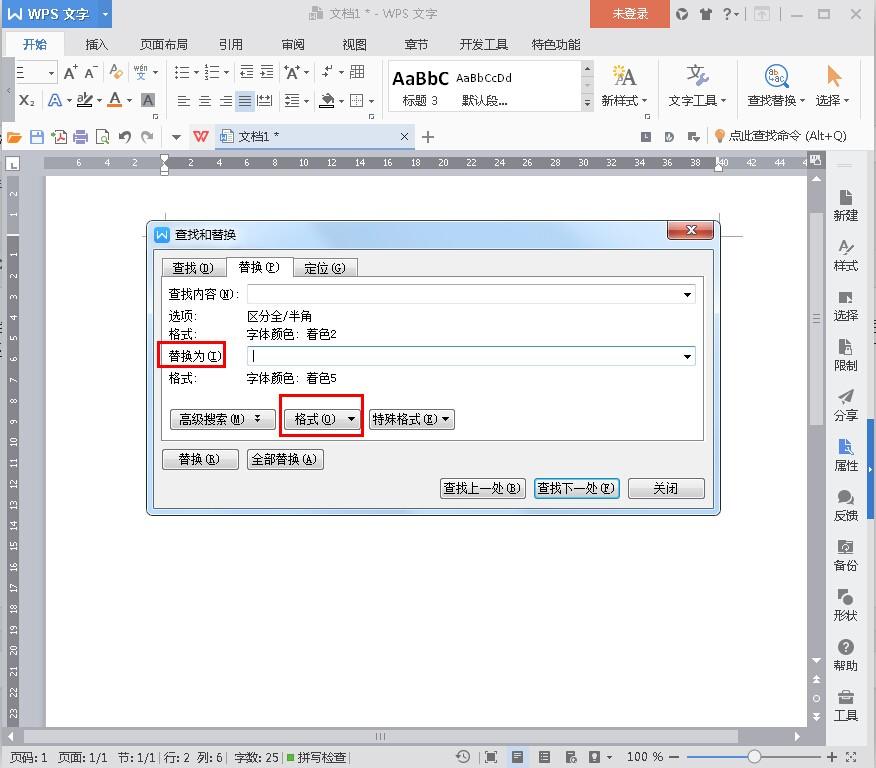Click the undo arrow icon

pyautogui.click(x=125, y=137)
